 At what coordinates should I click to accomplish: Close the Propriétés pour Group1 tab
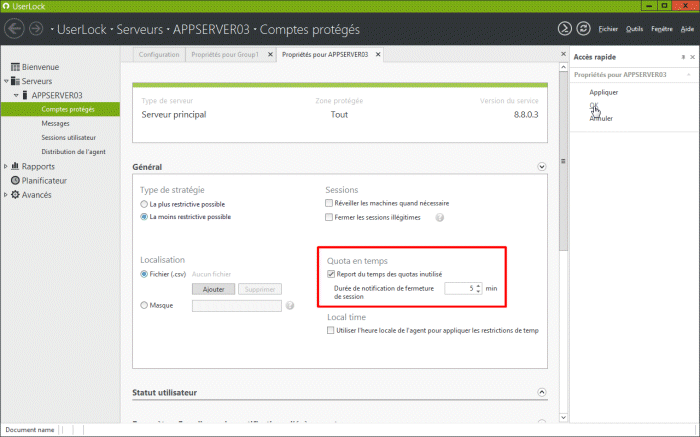270,54
